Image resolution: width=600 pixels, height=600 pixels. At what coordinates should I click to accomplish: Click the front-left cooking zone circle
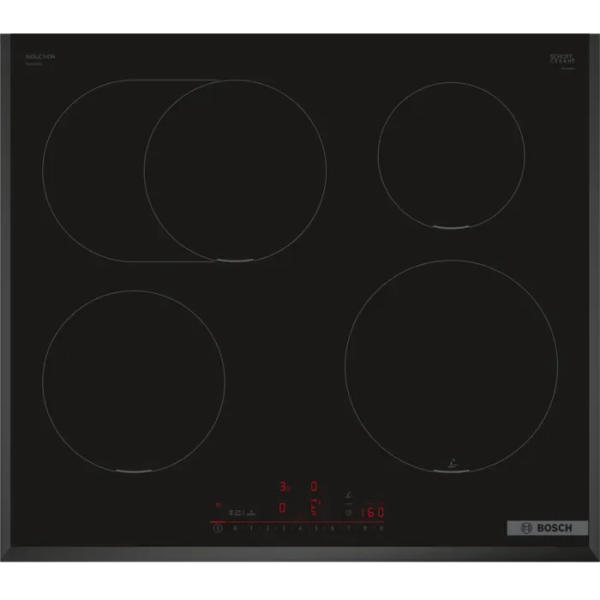[133, 380]
